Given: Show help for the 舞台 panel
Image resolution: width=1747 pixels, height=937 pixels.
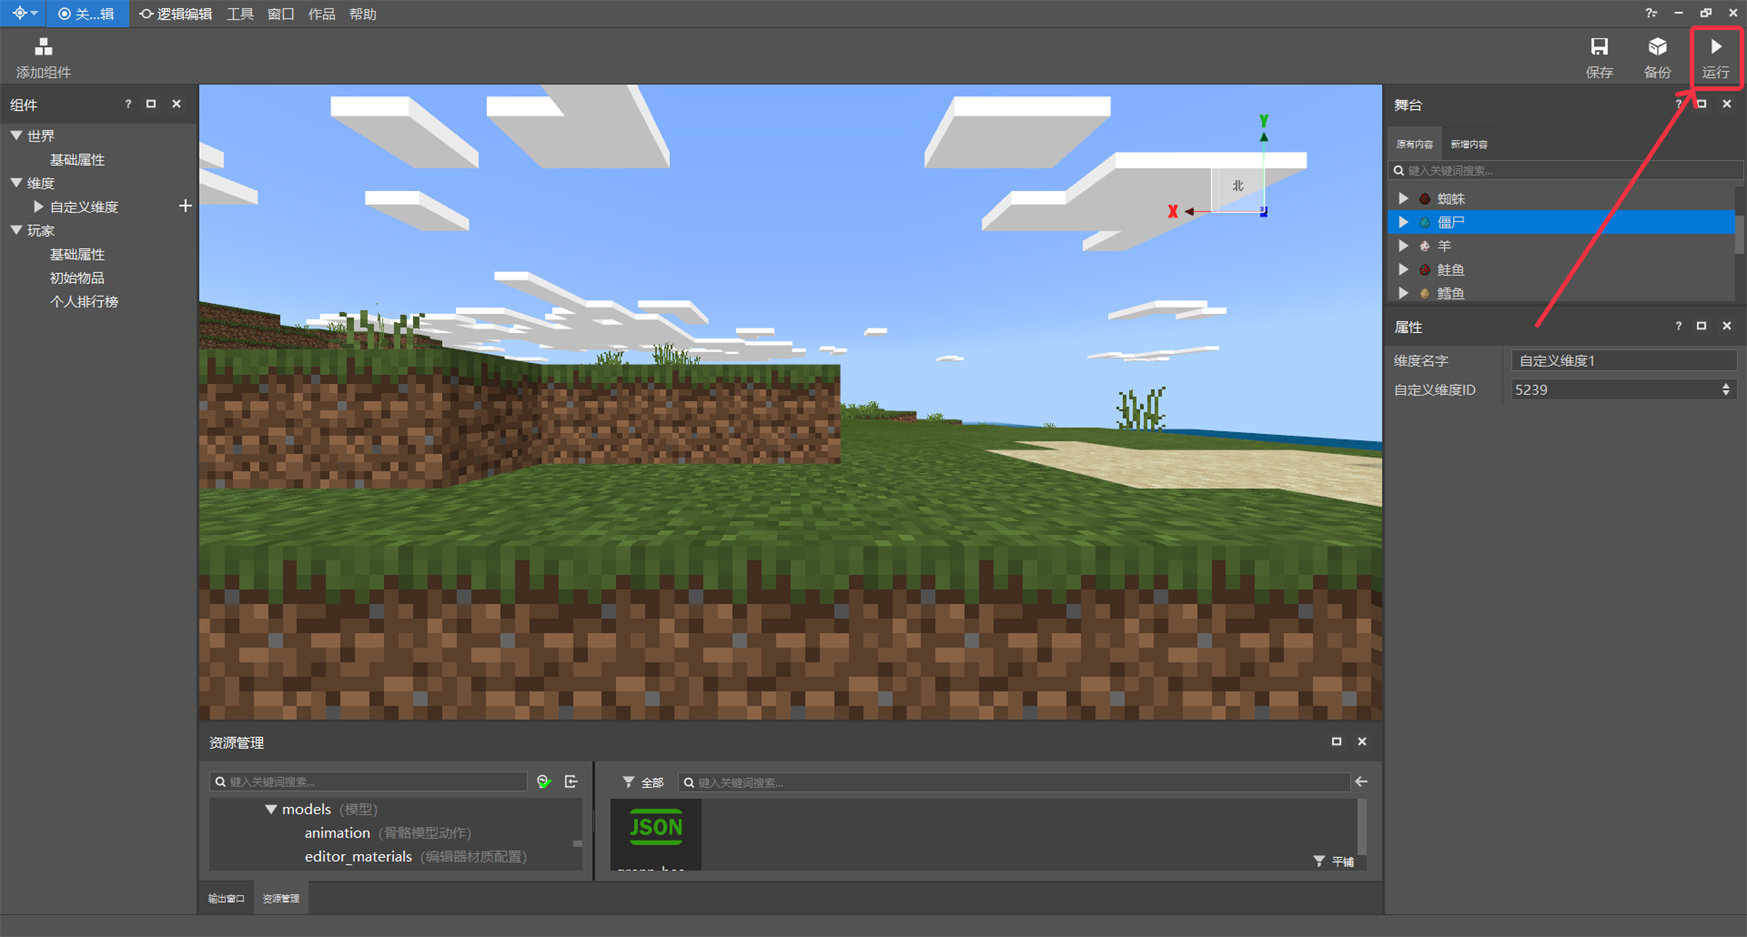Looking at the screenshot, I should pyautogui.click(x=1679, y=104).
